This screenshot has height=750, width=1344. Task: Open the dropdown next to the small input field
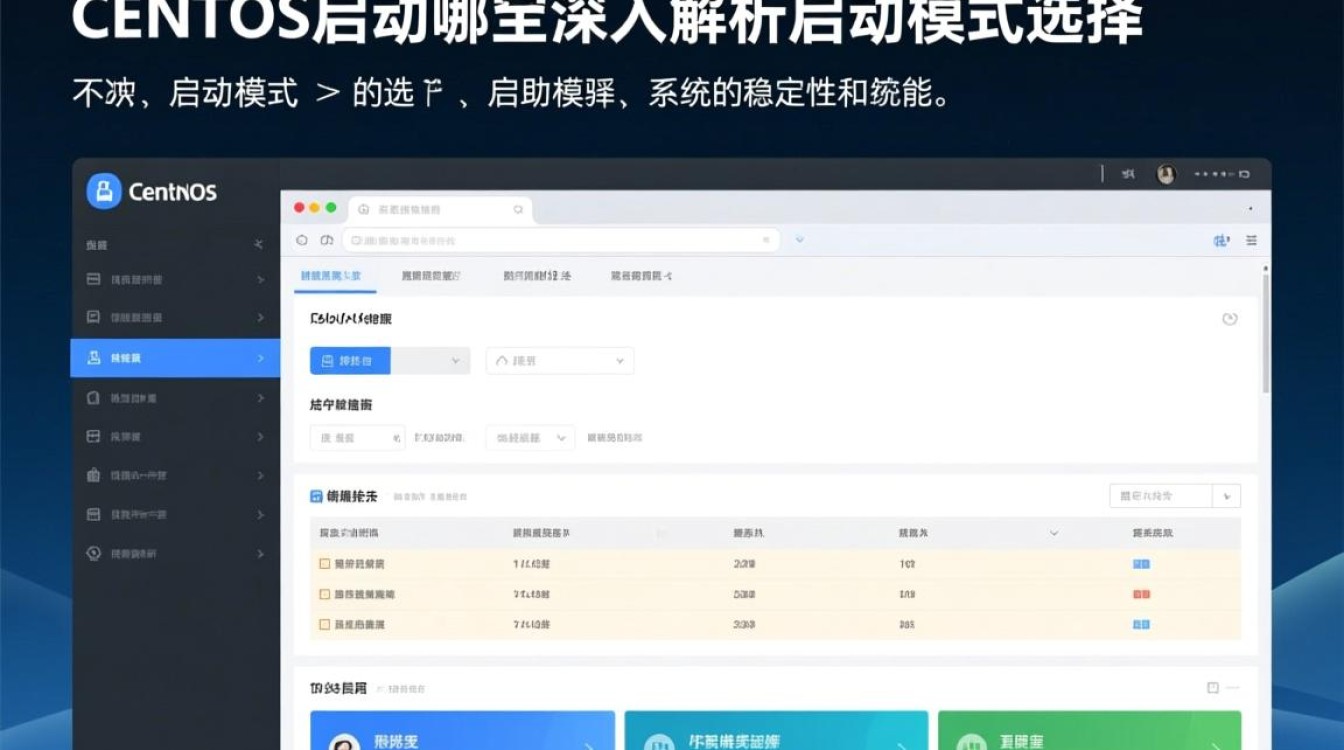[x=530, y=437]
